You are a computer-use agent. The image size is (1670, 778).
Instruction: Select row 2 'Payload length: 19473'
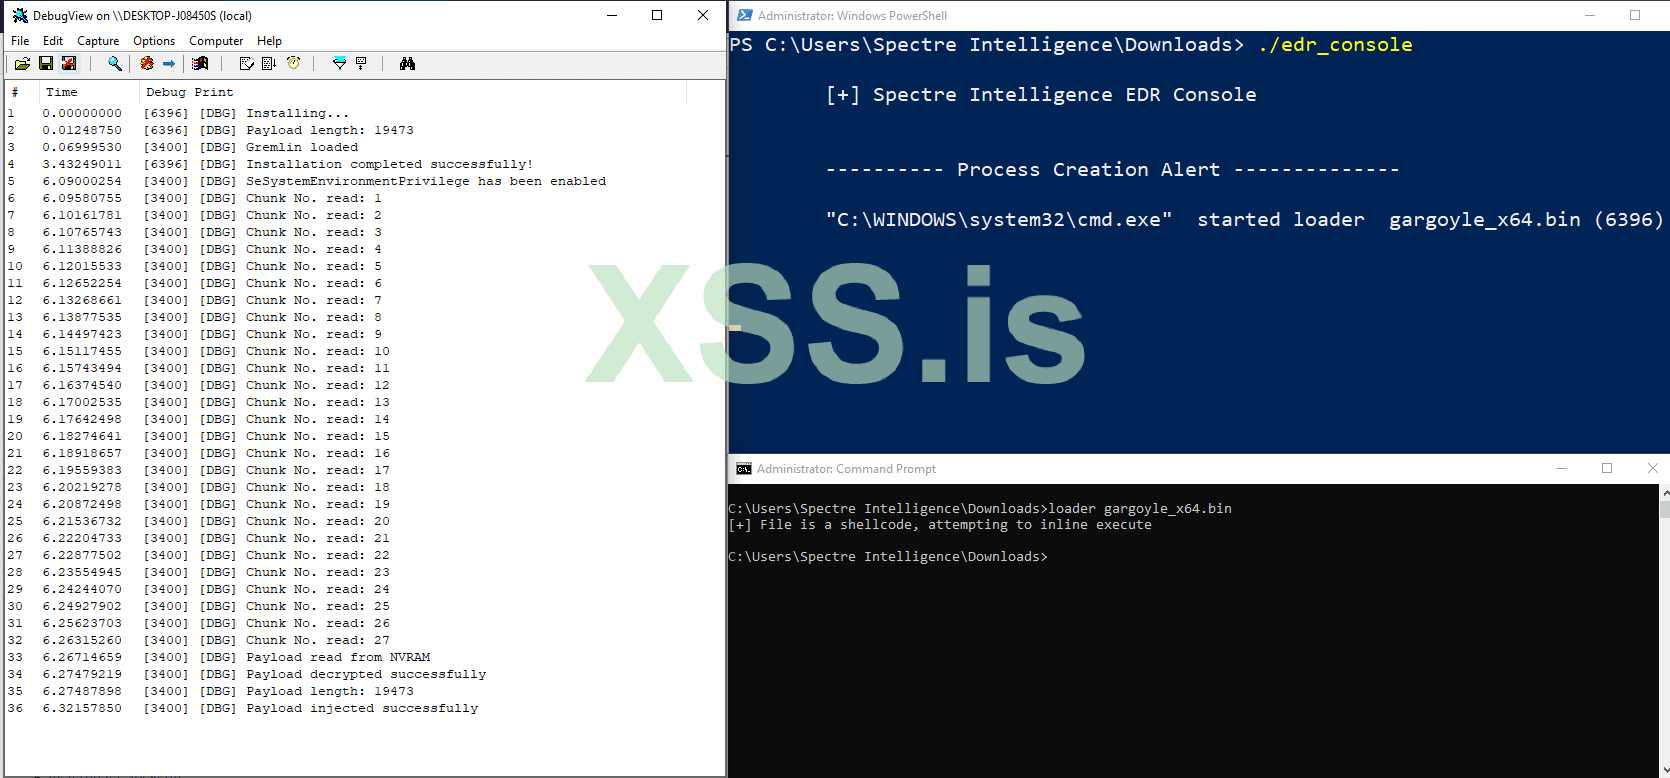coord(365,131)
